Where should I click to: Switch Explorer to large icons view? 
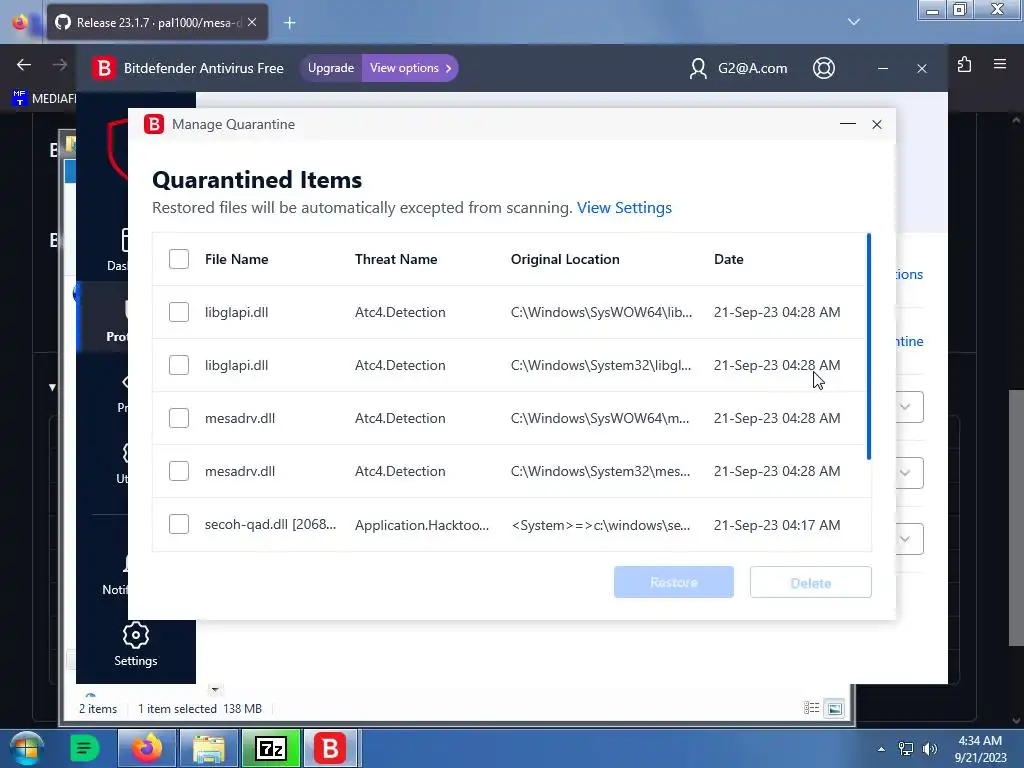[x=835, y=708]
